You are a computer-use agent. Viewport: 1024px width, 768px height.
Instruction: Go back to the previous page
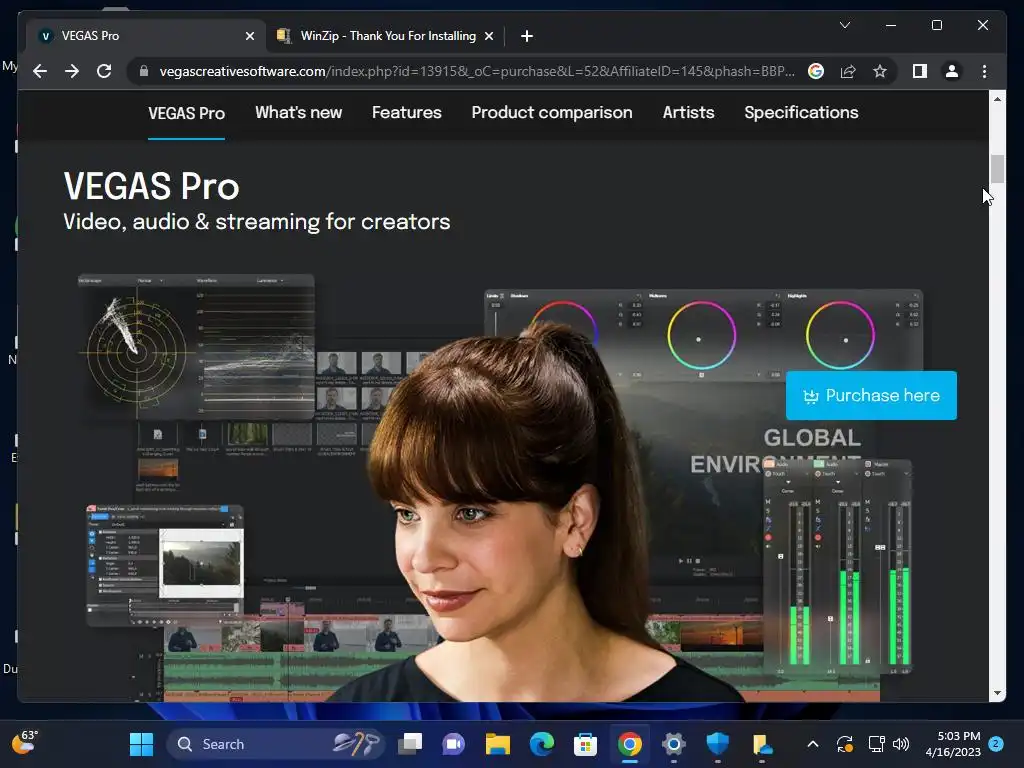click(x=40, y=71)
